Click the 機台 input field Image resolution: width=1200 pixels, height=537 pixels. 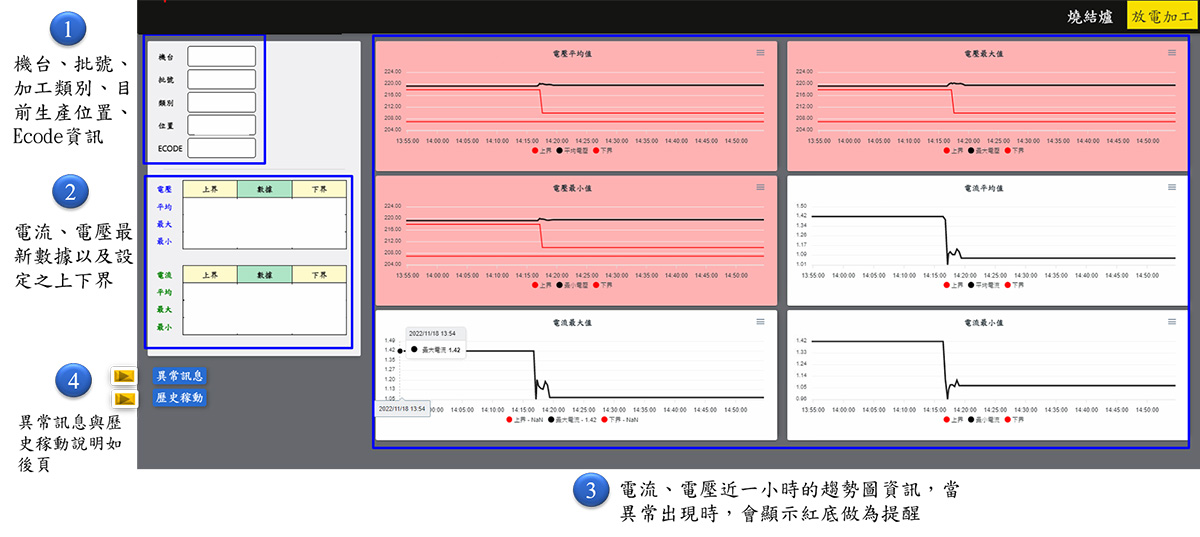(221, 57)
